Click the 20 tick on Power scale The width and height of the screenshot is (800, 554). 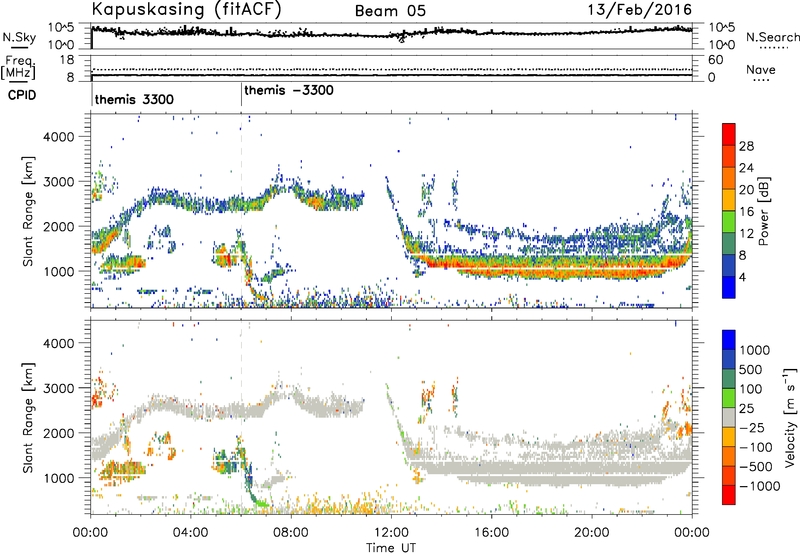pos(746,190)
